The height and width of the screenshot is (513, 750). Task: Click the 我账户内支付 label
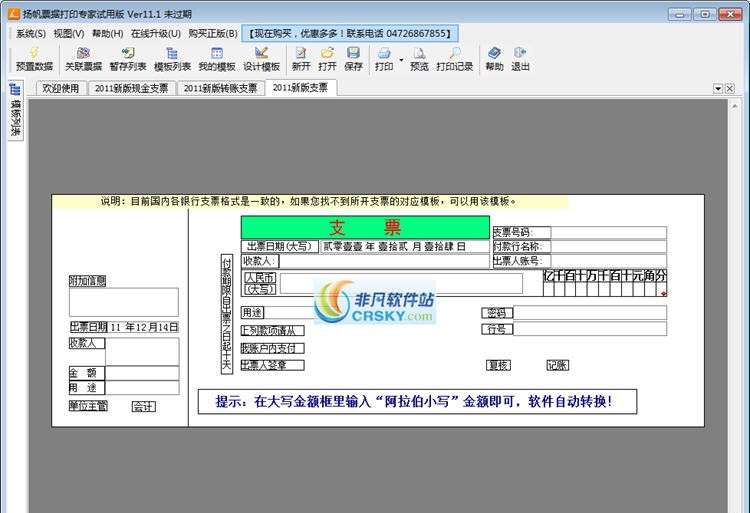coord(272,349)
